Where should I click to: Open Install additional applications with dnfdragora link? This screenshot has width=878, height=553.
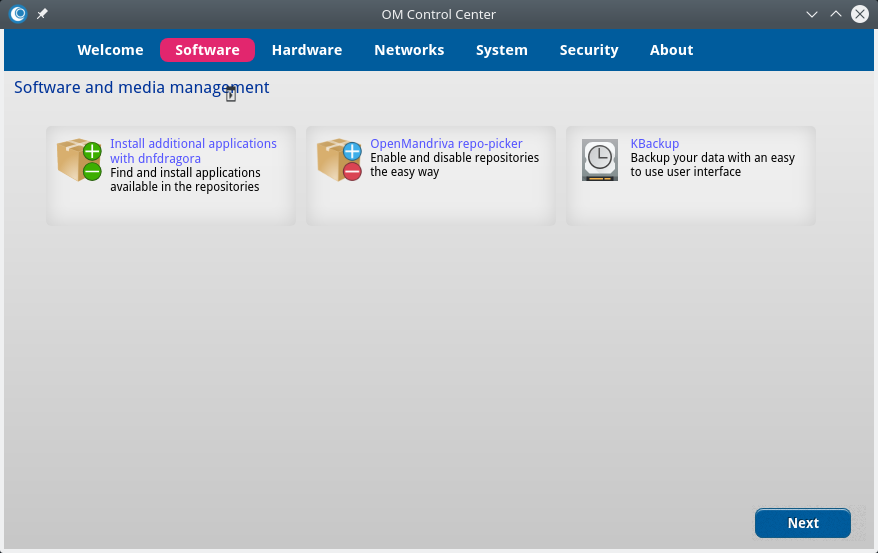coord(193,151)
